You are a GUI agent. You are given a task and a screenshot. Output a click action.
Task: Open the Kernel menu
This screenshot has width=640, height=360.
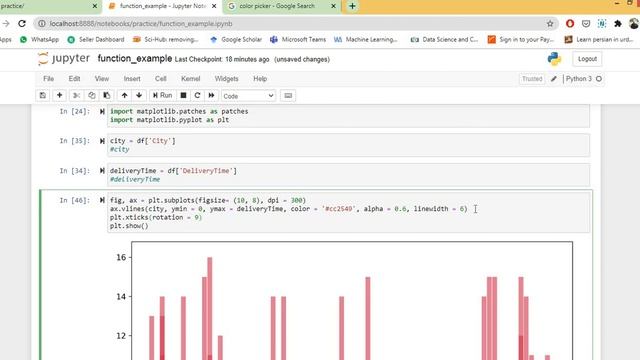191,79
